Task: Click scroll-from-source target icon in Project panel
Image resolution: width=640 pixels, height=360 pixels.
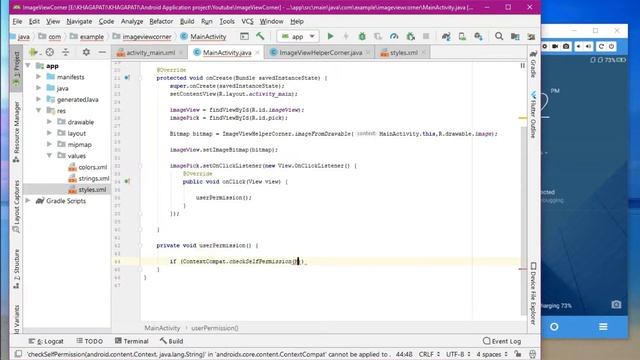Action: coord(50,52)
